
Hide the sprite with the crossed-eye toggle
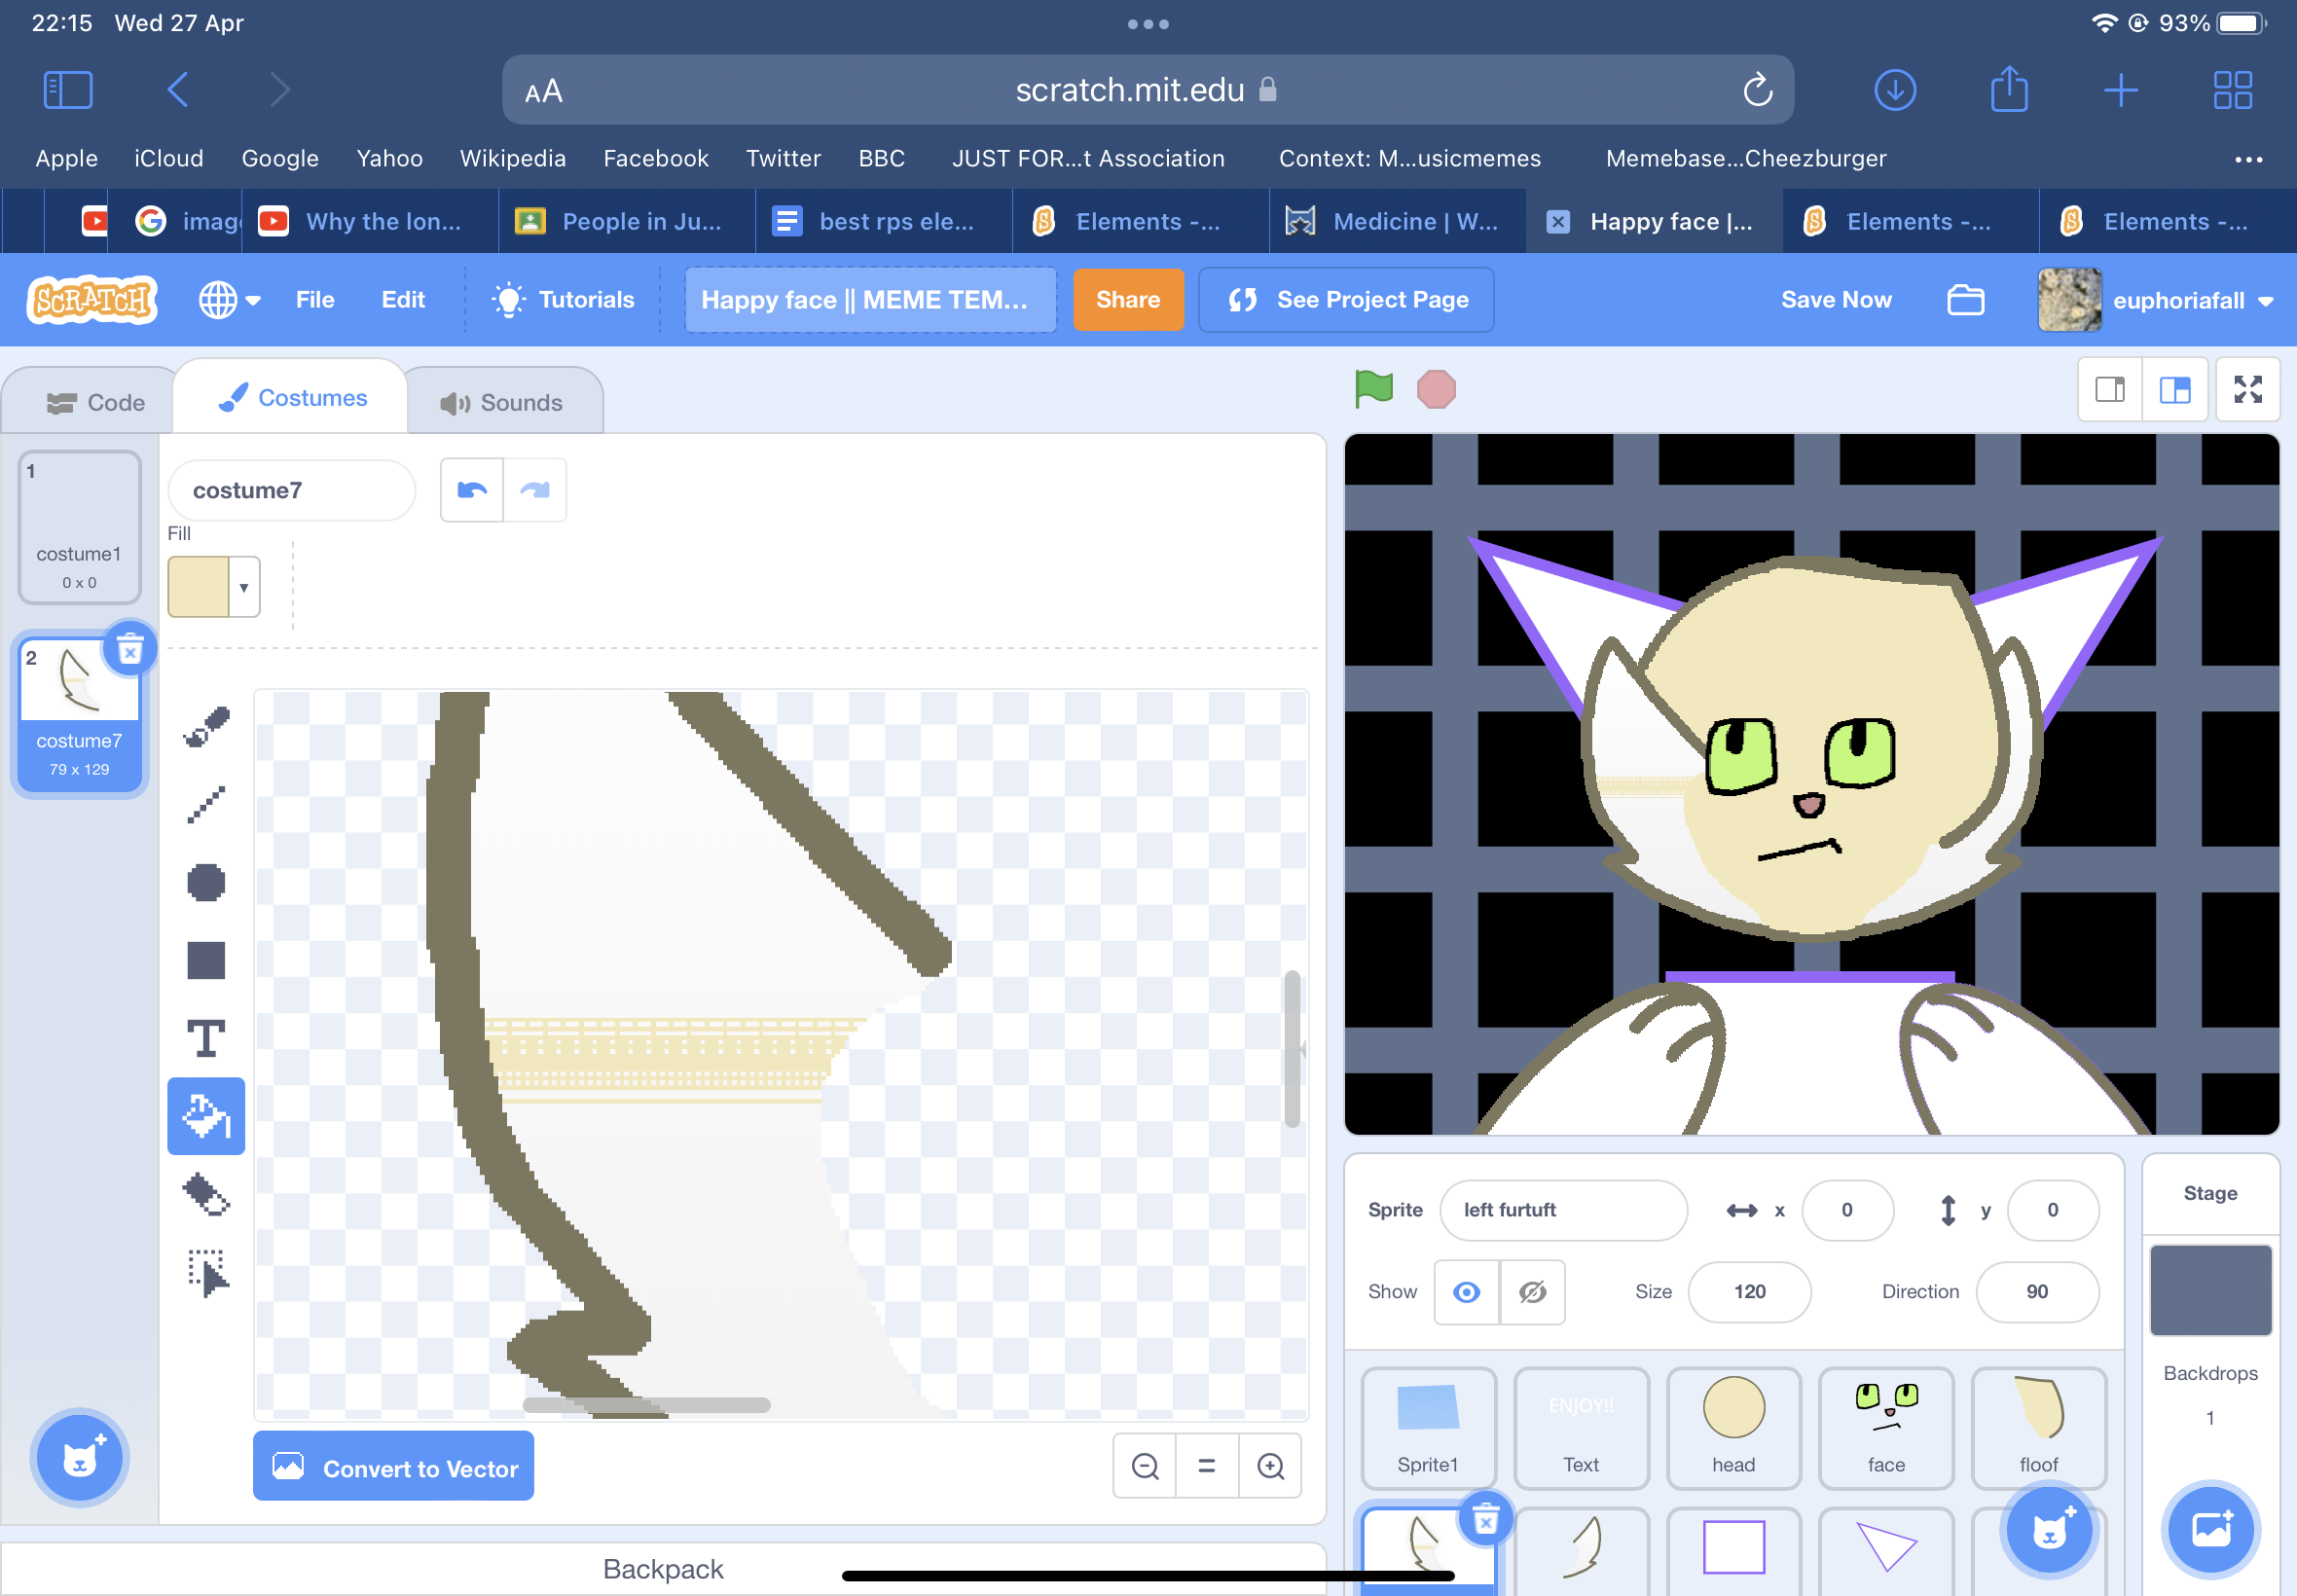coord(1531,1292)
